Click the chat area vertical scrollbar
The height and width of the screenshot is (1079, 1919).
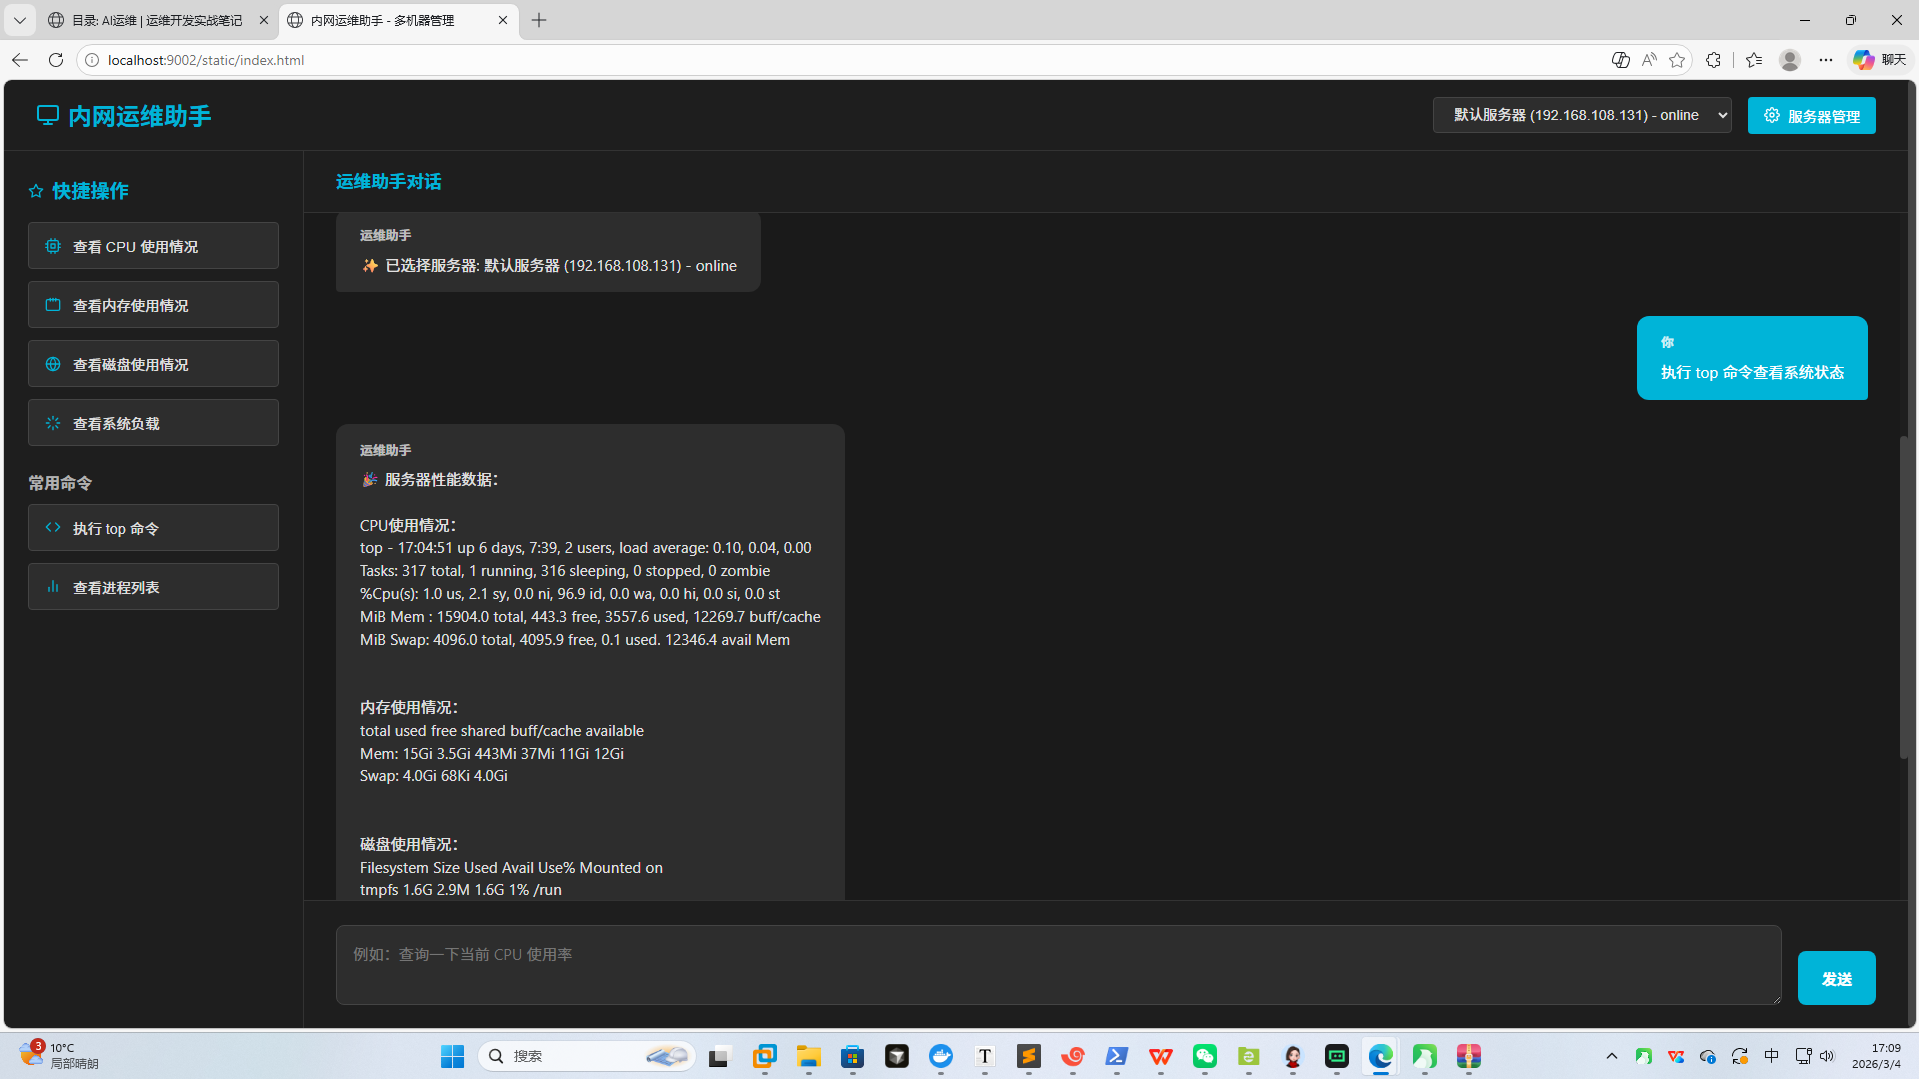1904,597
